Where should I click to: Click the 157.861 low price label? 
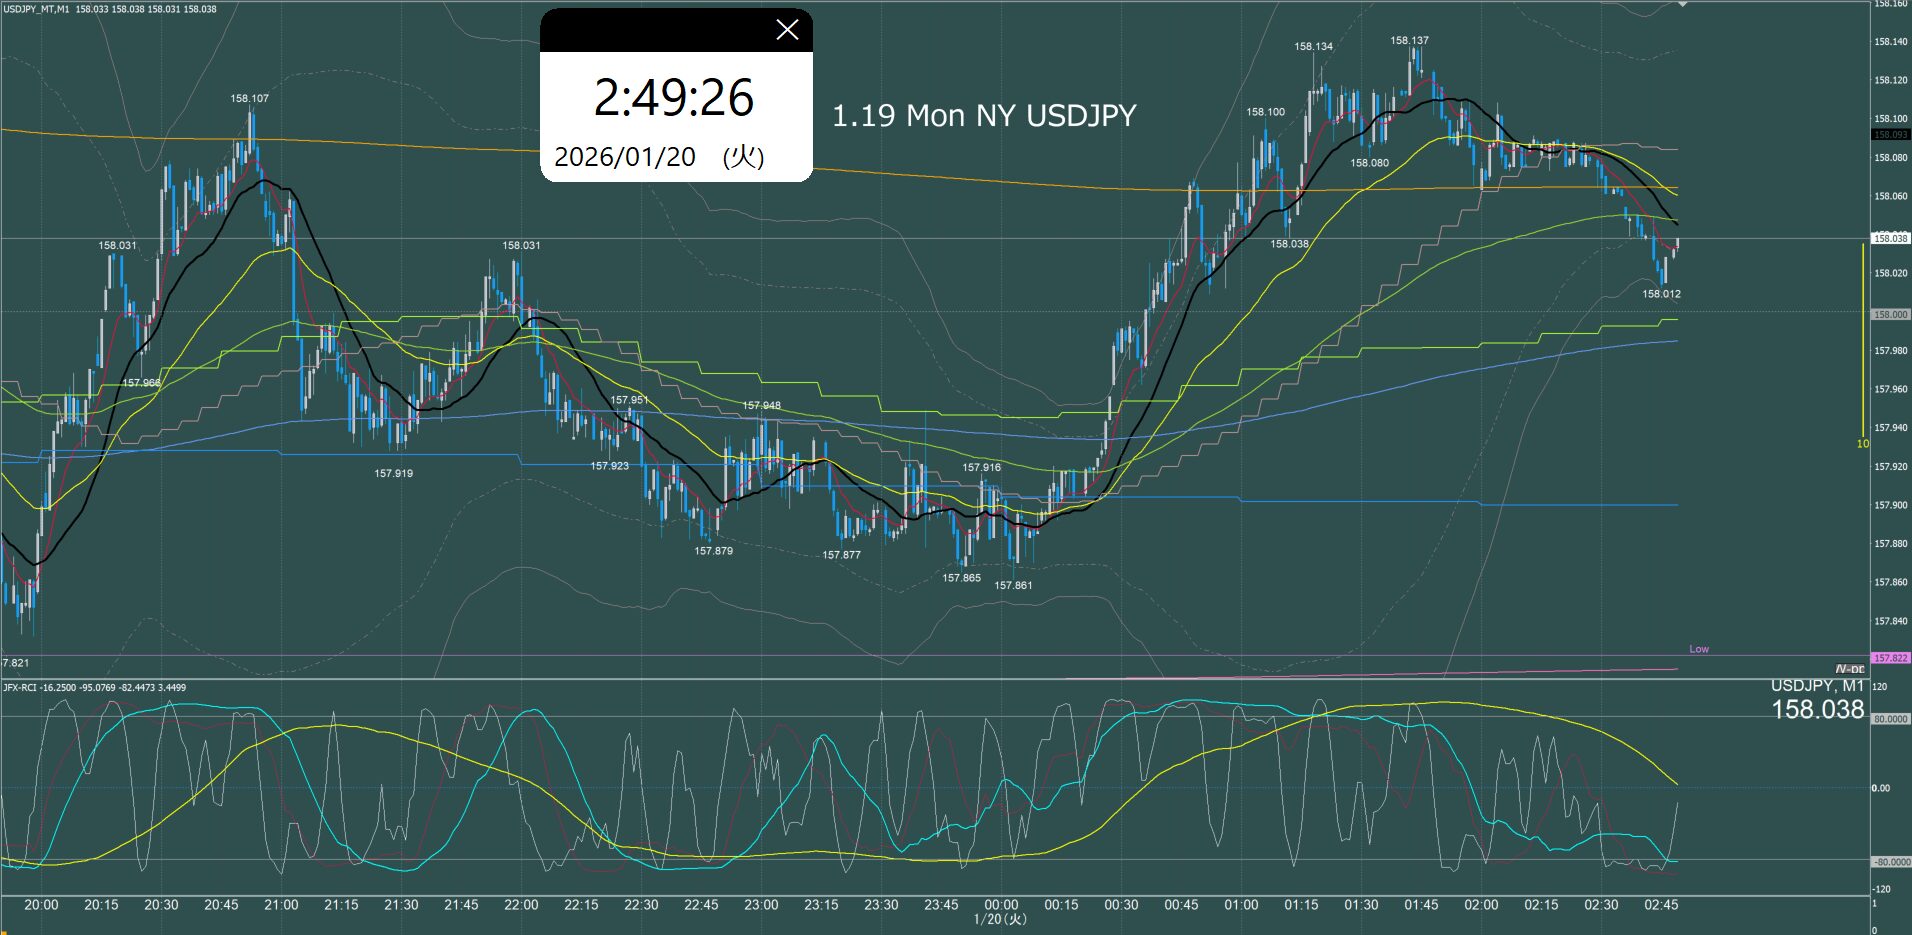click(1013, 586)
